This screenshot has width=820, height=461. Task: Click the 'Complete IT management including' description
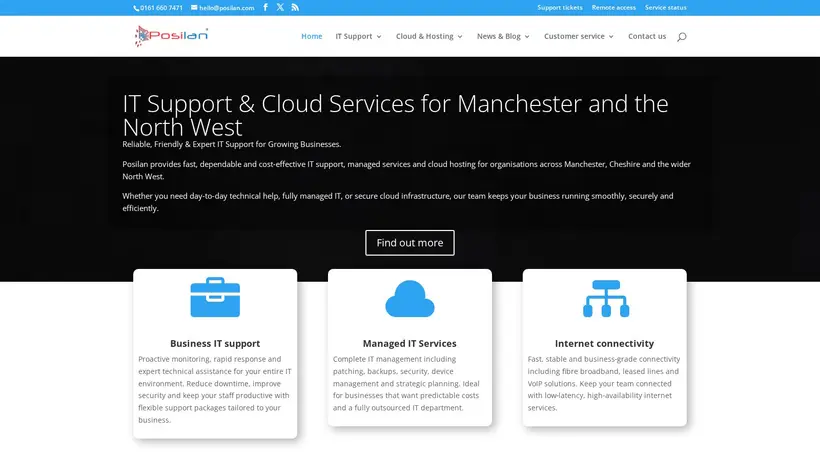(406, 383)
